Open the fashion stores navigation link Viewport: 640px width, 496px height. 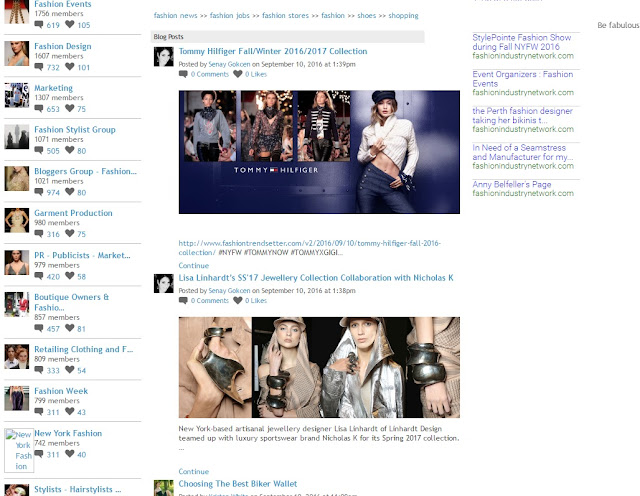285,16
